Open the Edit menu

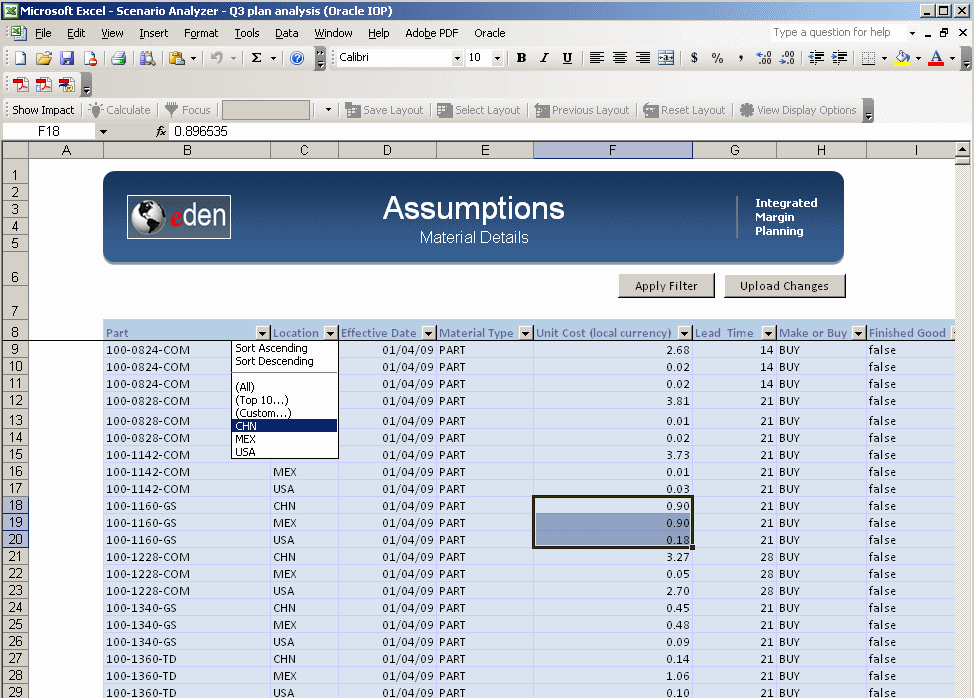pyautogui.click(x=76, y=33)
